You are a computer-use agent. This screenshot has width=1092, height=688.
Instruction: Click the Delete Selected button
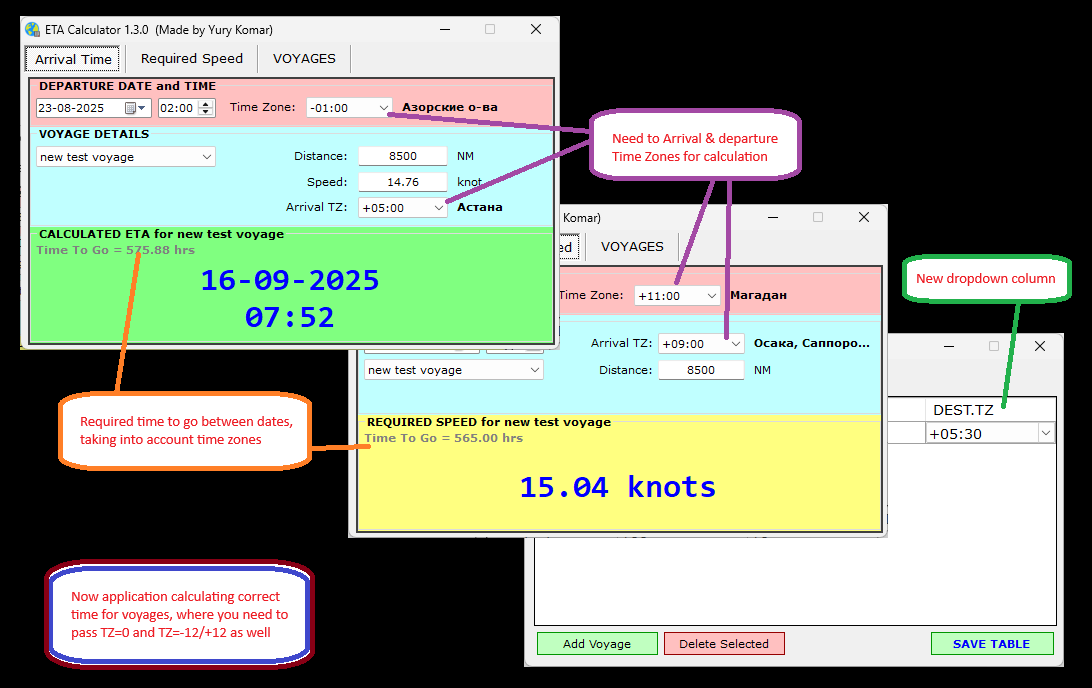point(724,644)
